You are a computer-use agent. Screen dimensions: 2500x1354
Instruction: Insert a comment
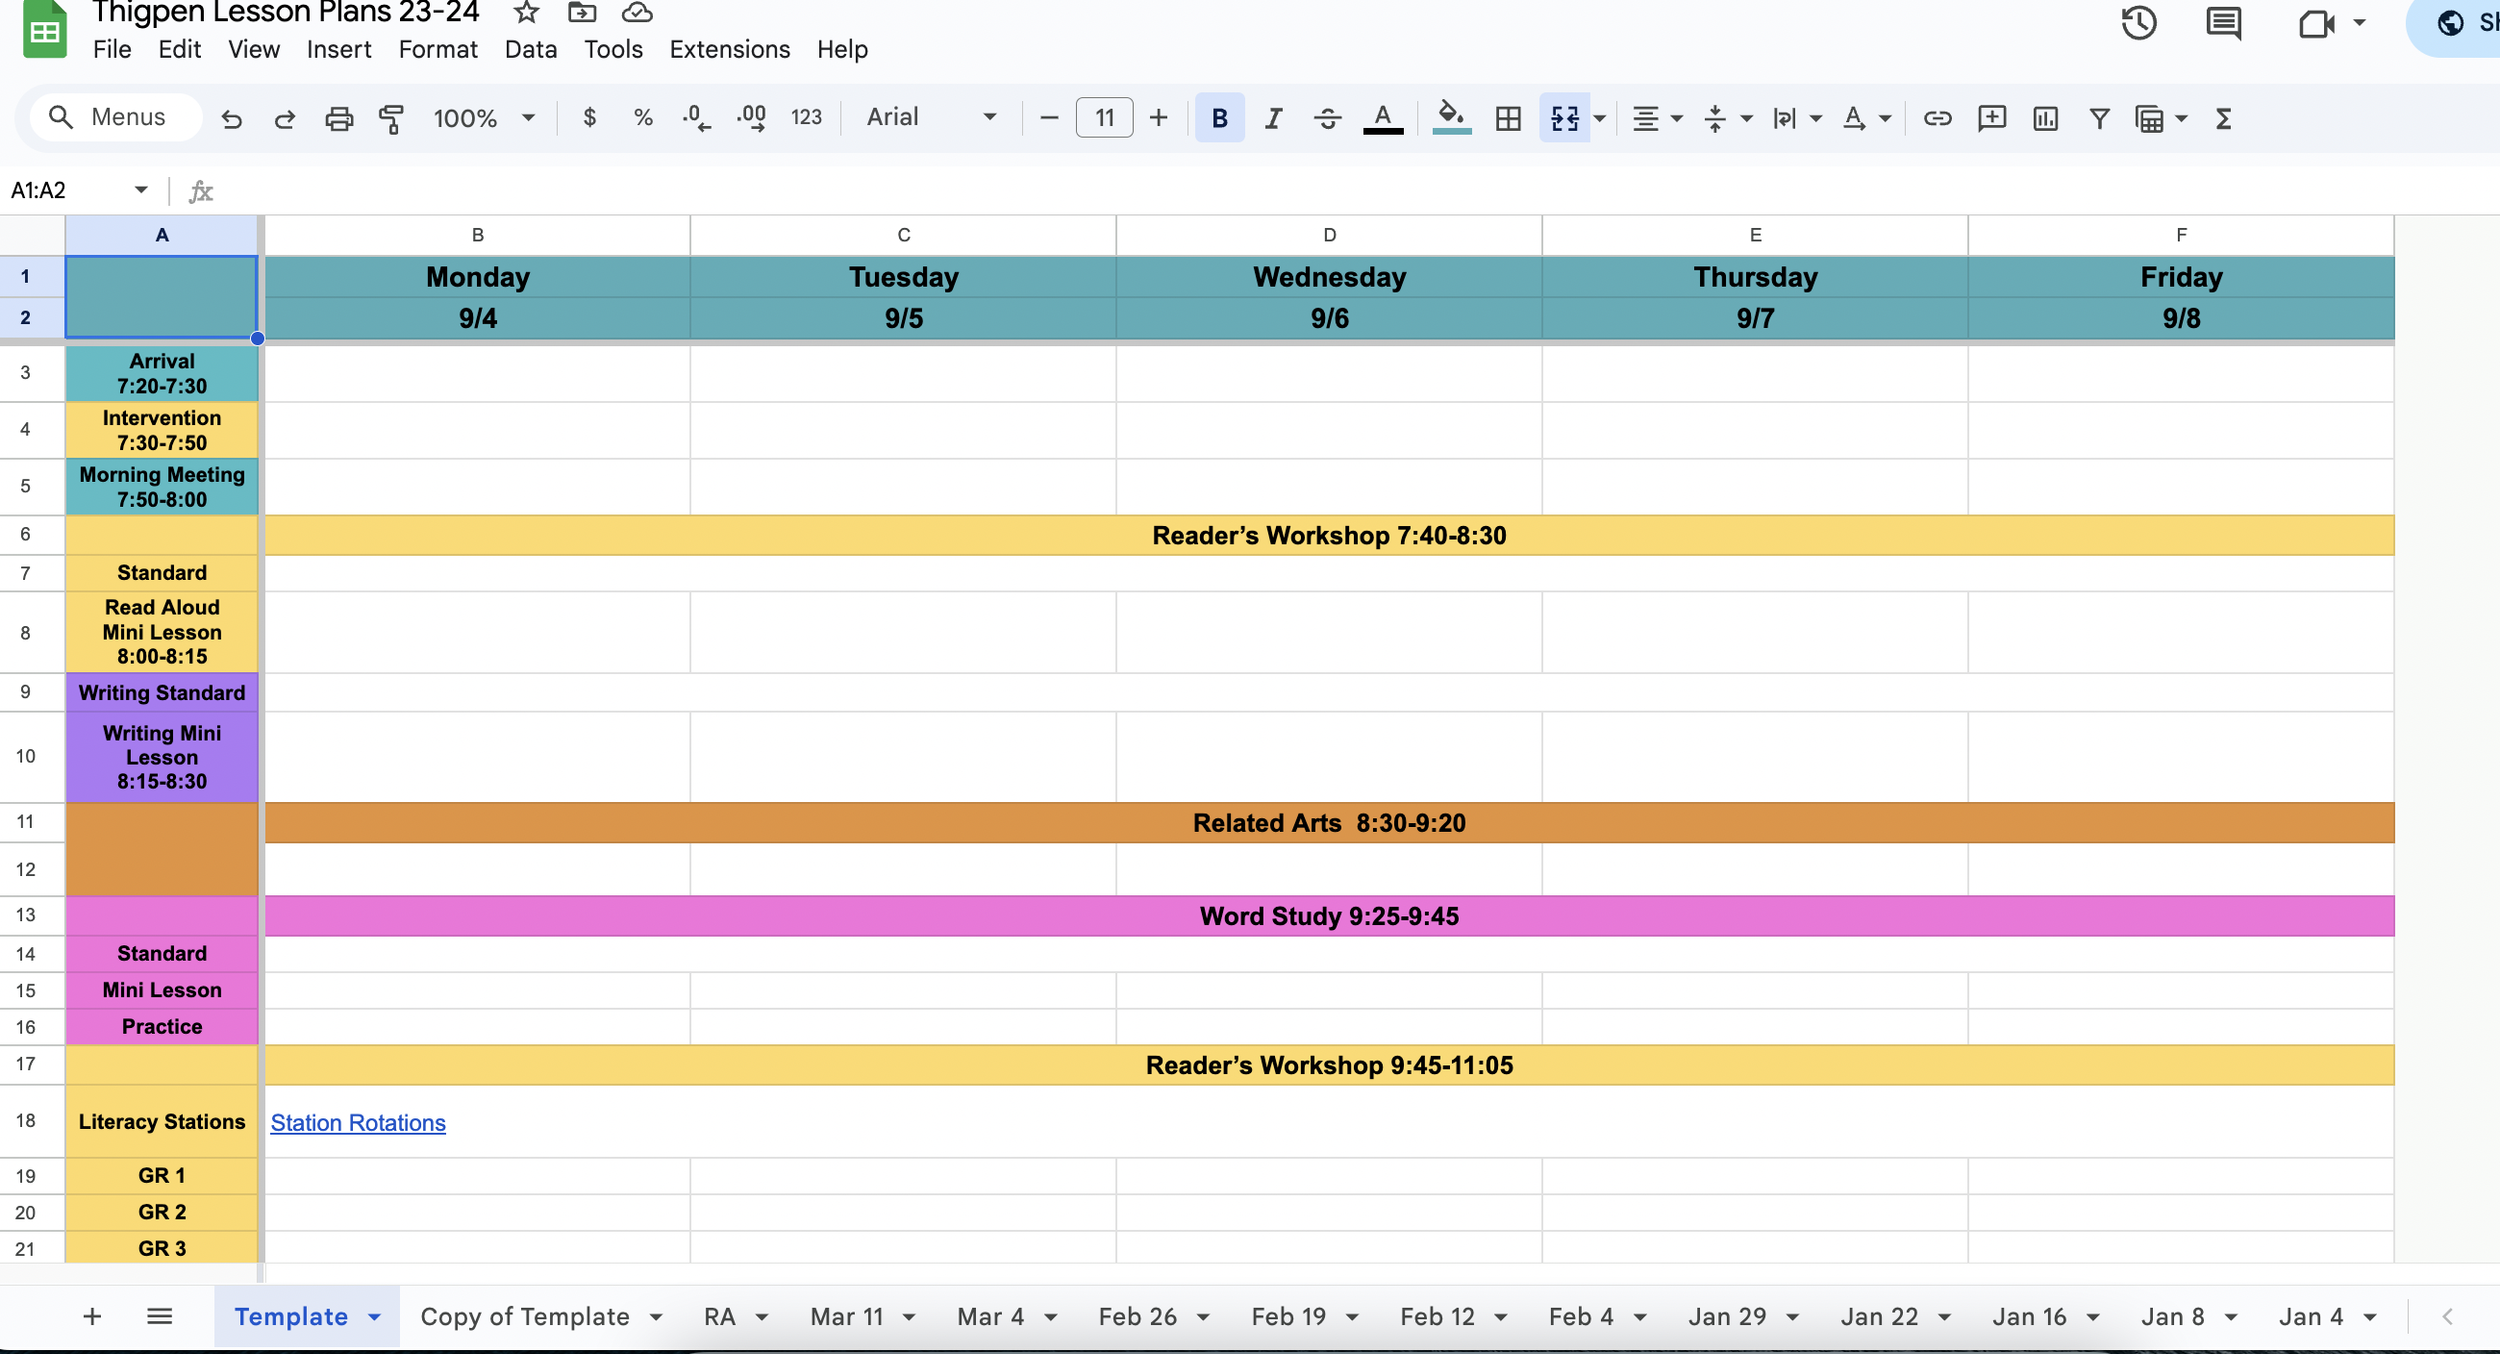click(x=1990, y=118)
